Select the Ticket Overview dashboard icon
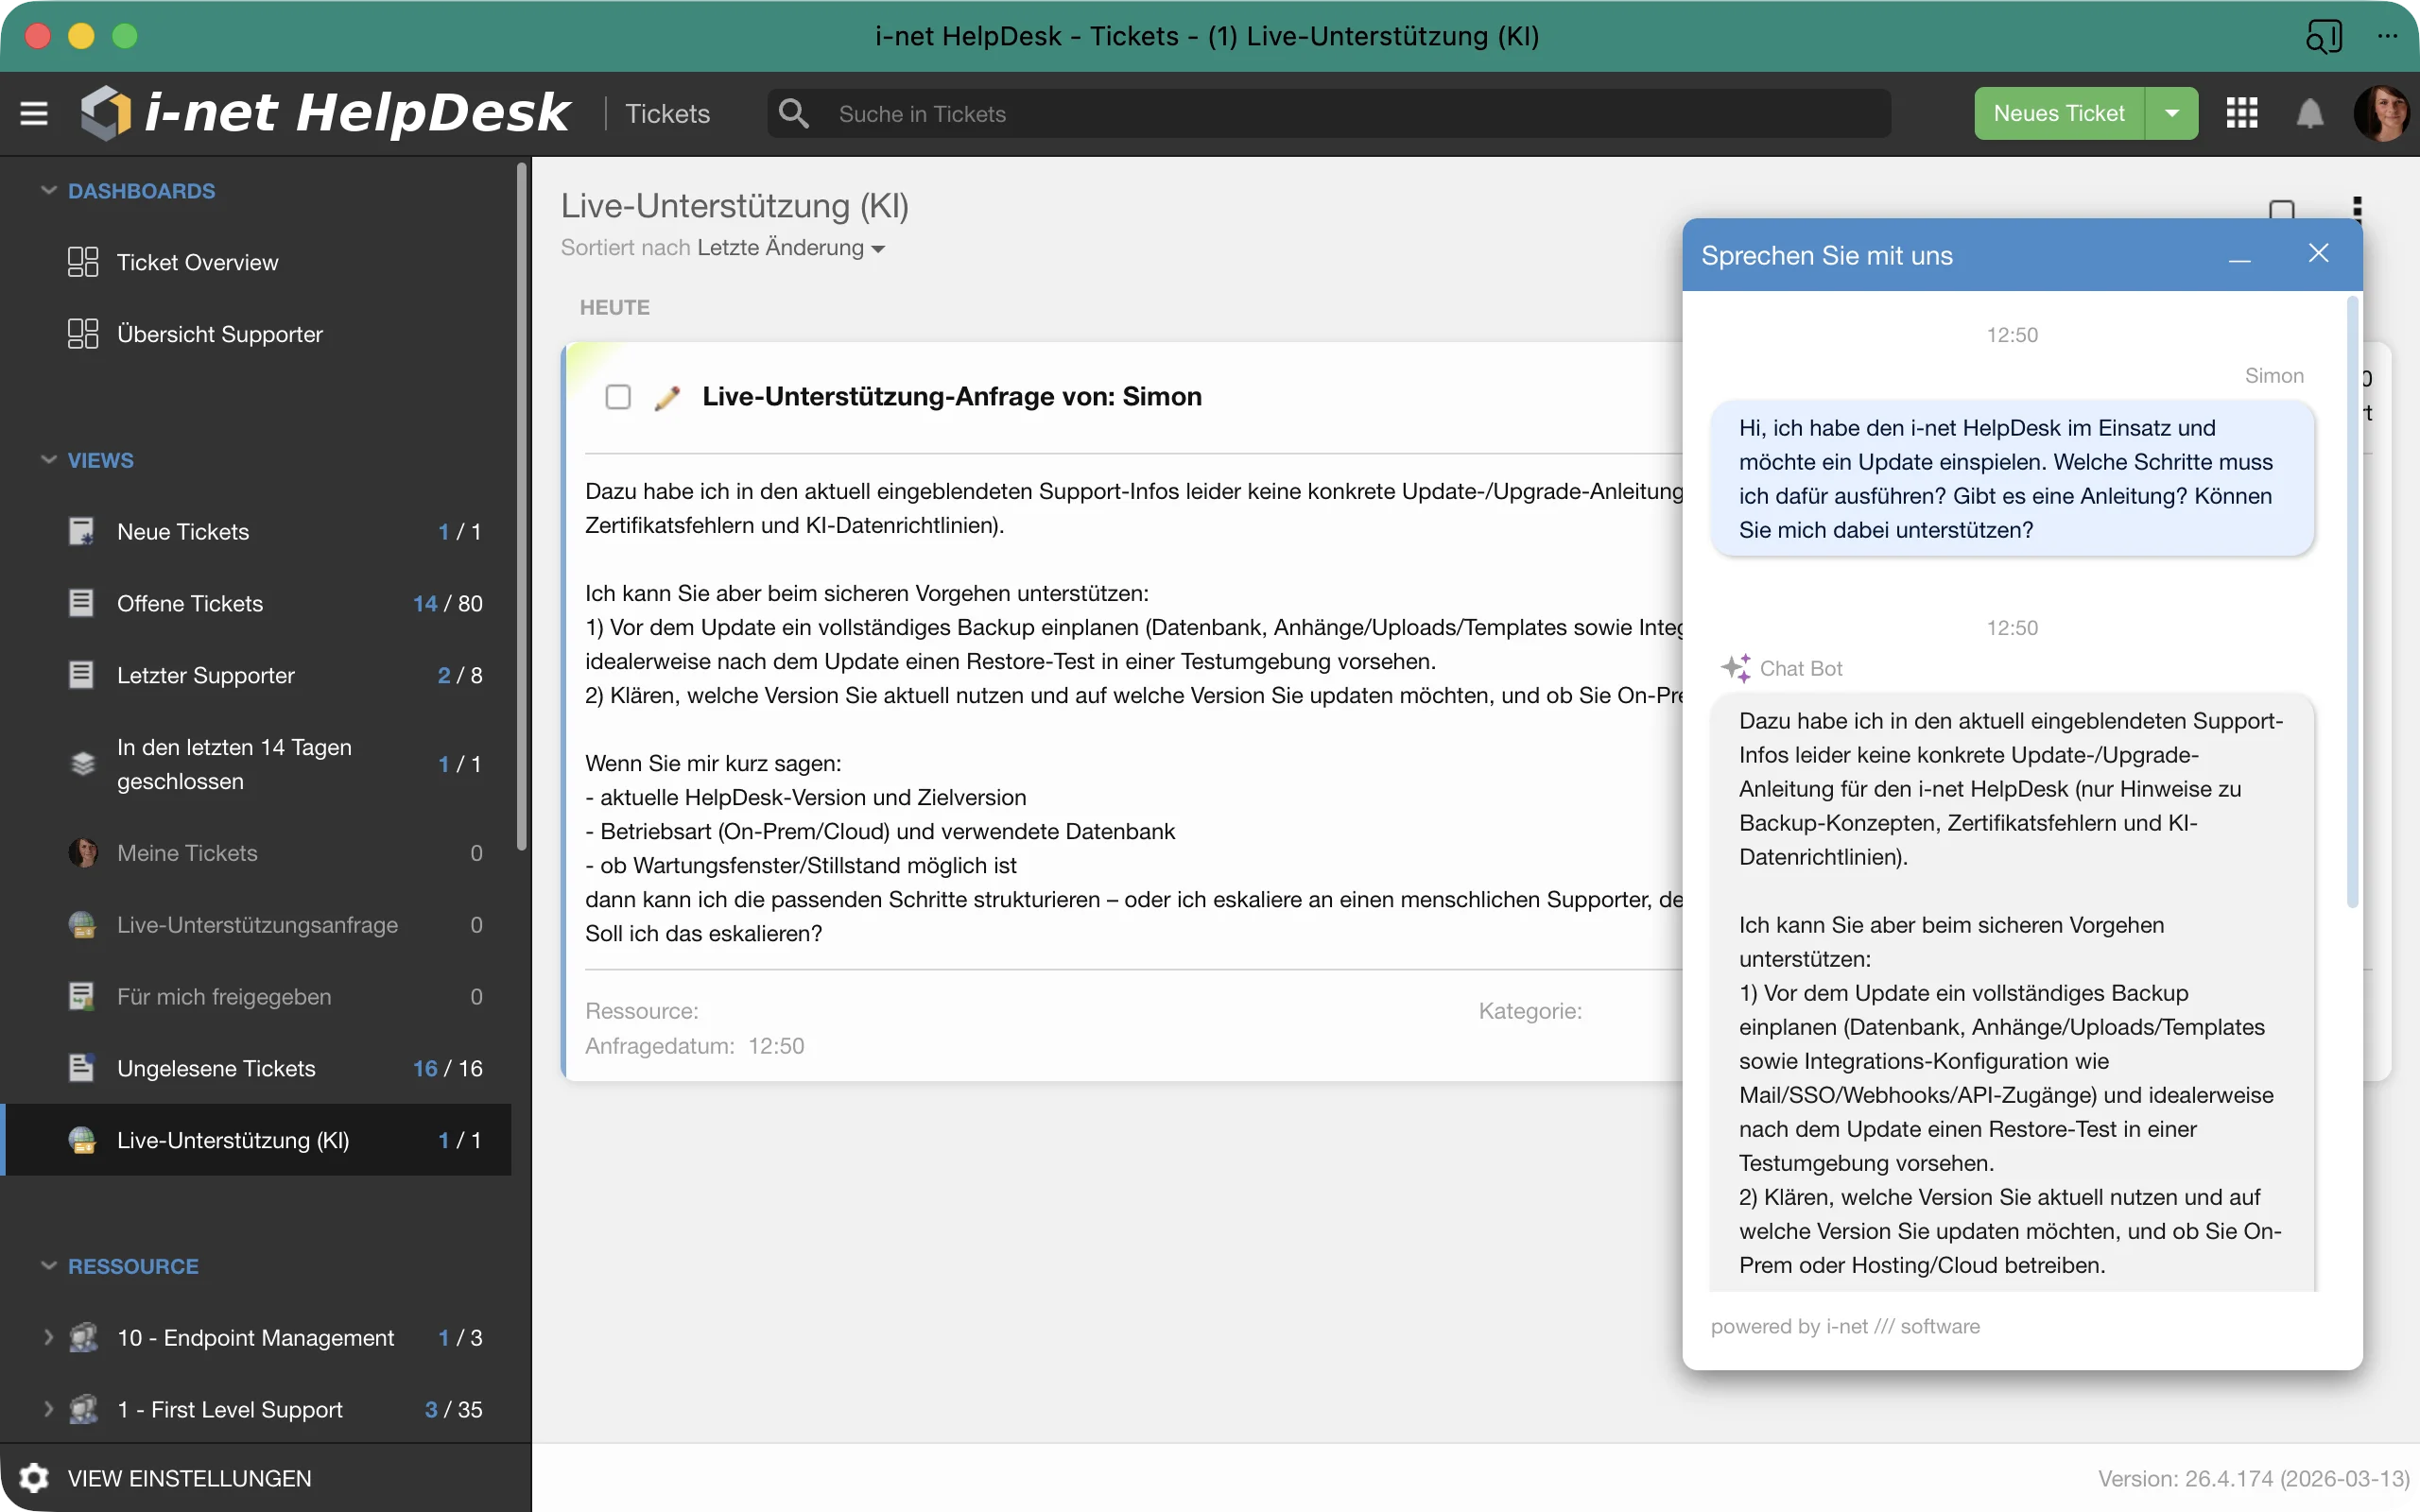This screenshot has height=1512, width=2420. coord(83,262)
